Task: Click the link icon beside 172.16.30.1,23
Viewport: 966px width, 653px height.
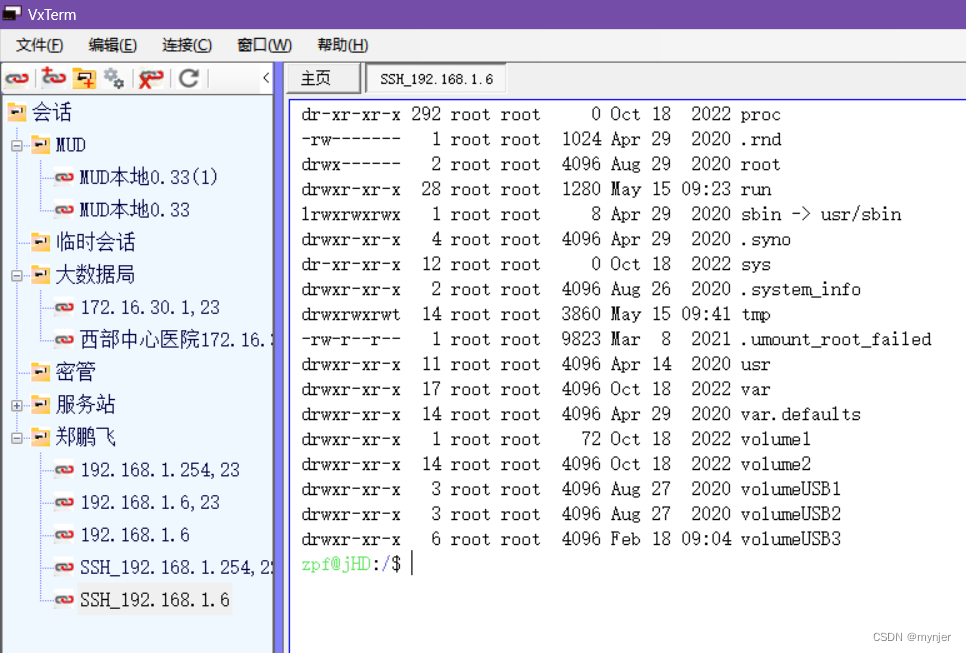Action: tap(64, 307)
